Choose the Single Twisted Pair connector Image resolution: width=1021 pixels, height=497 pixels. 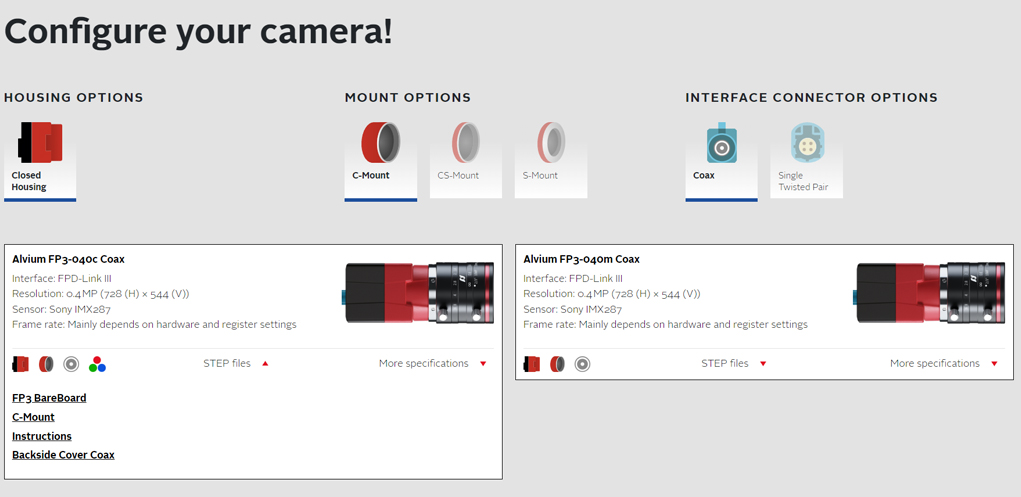coord(806,158)
